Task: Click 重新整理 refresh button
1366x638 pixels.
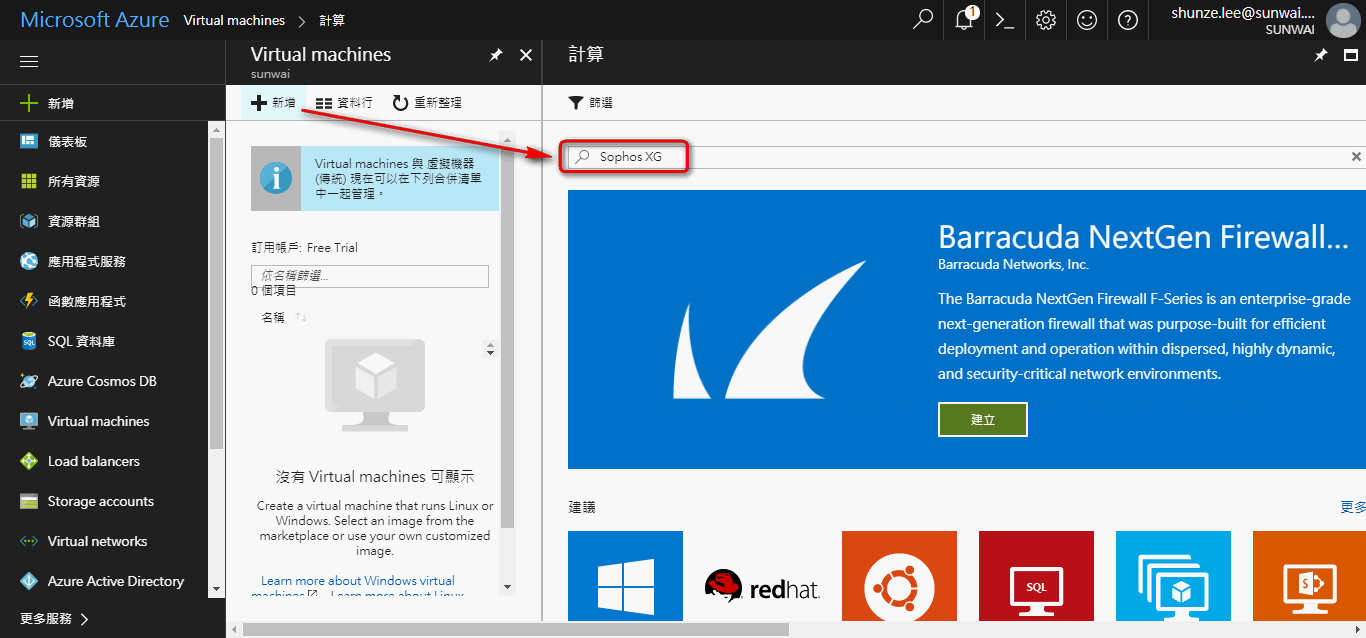Action: coord(427,102)
